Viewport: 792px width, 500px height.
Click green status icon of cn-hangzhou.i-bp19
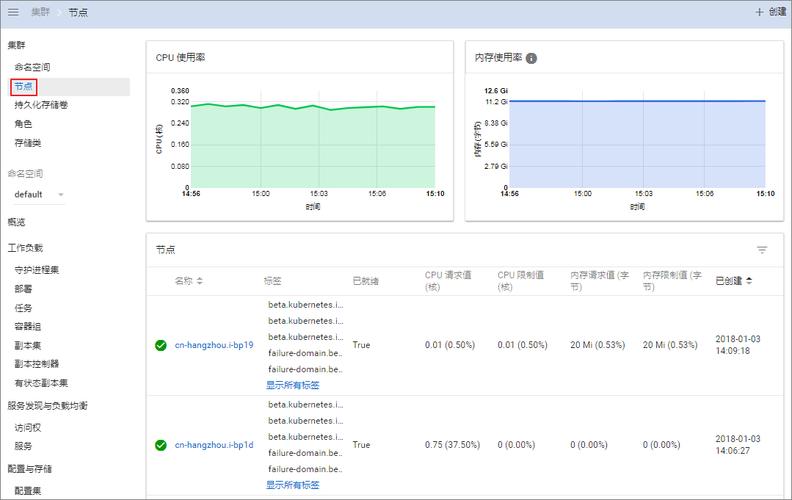(x=161, y=345)
